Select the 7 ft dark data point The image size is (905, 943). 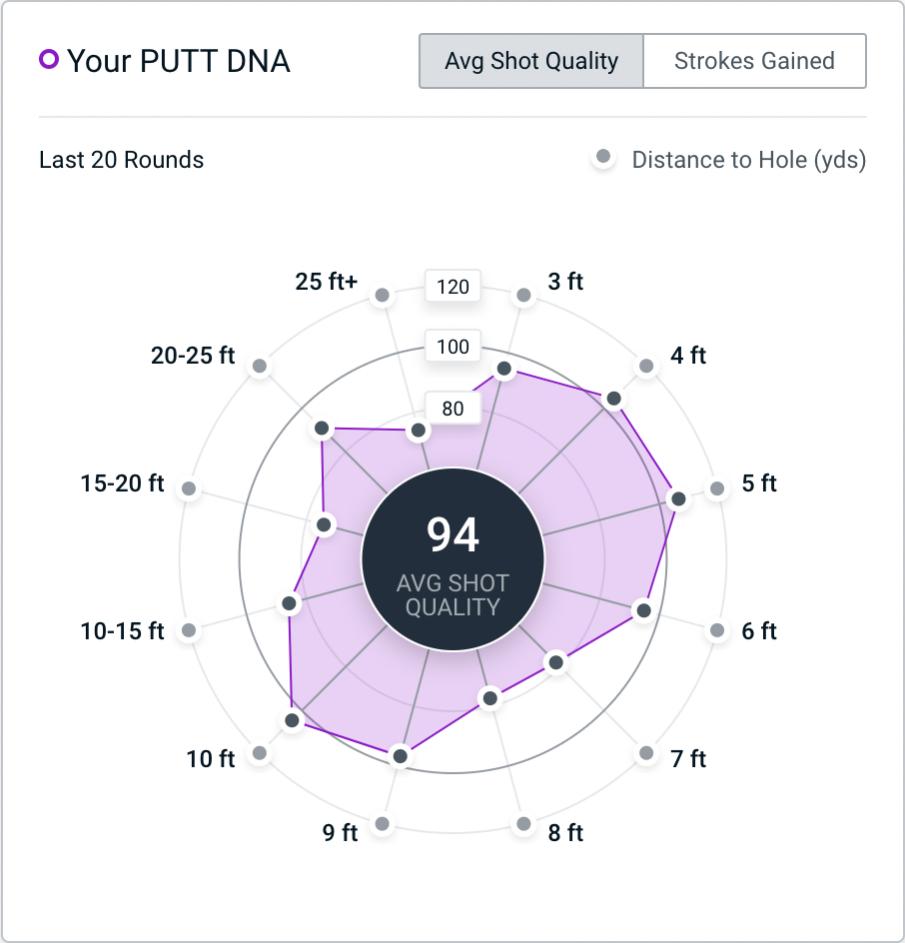pos(556,662)
